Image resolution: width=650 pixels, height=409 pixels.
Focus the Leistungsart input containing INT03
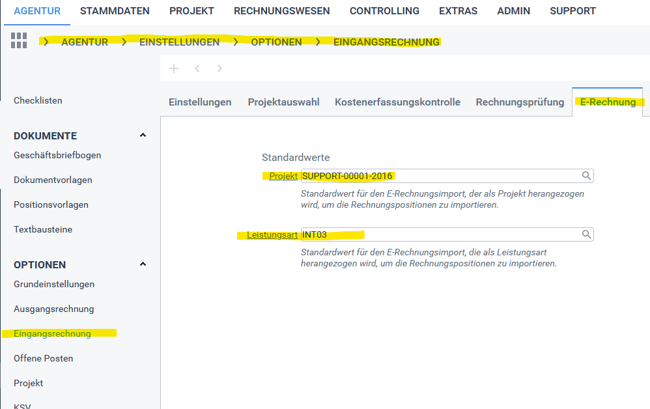pos(440,235)
